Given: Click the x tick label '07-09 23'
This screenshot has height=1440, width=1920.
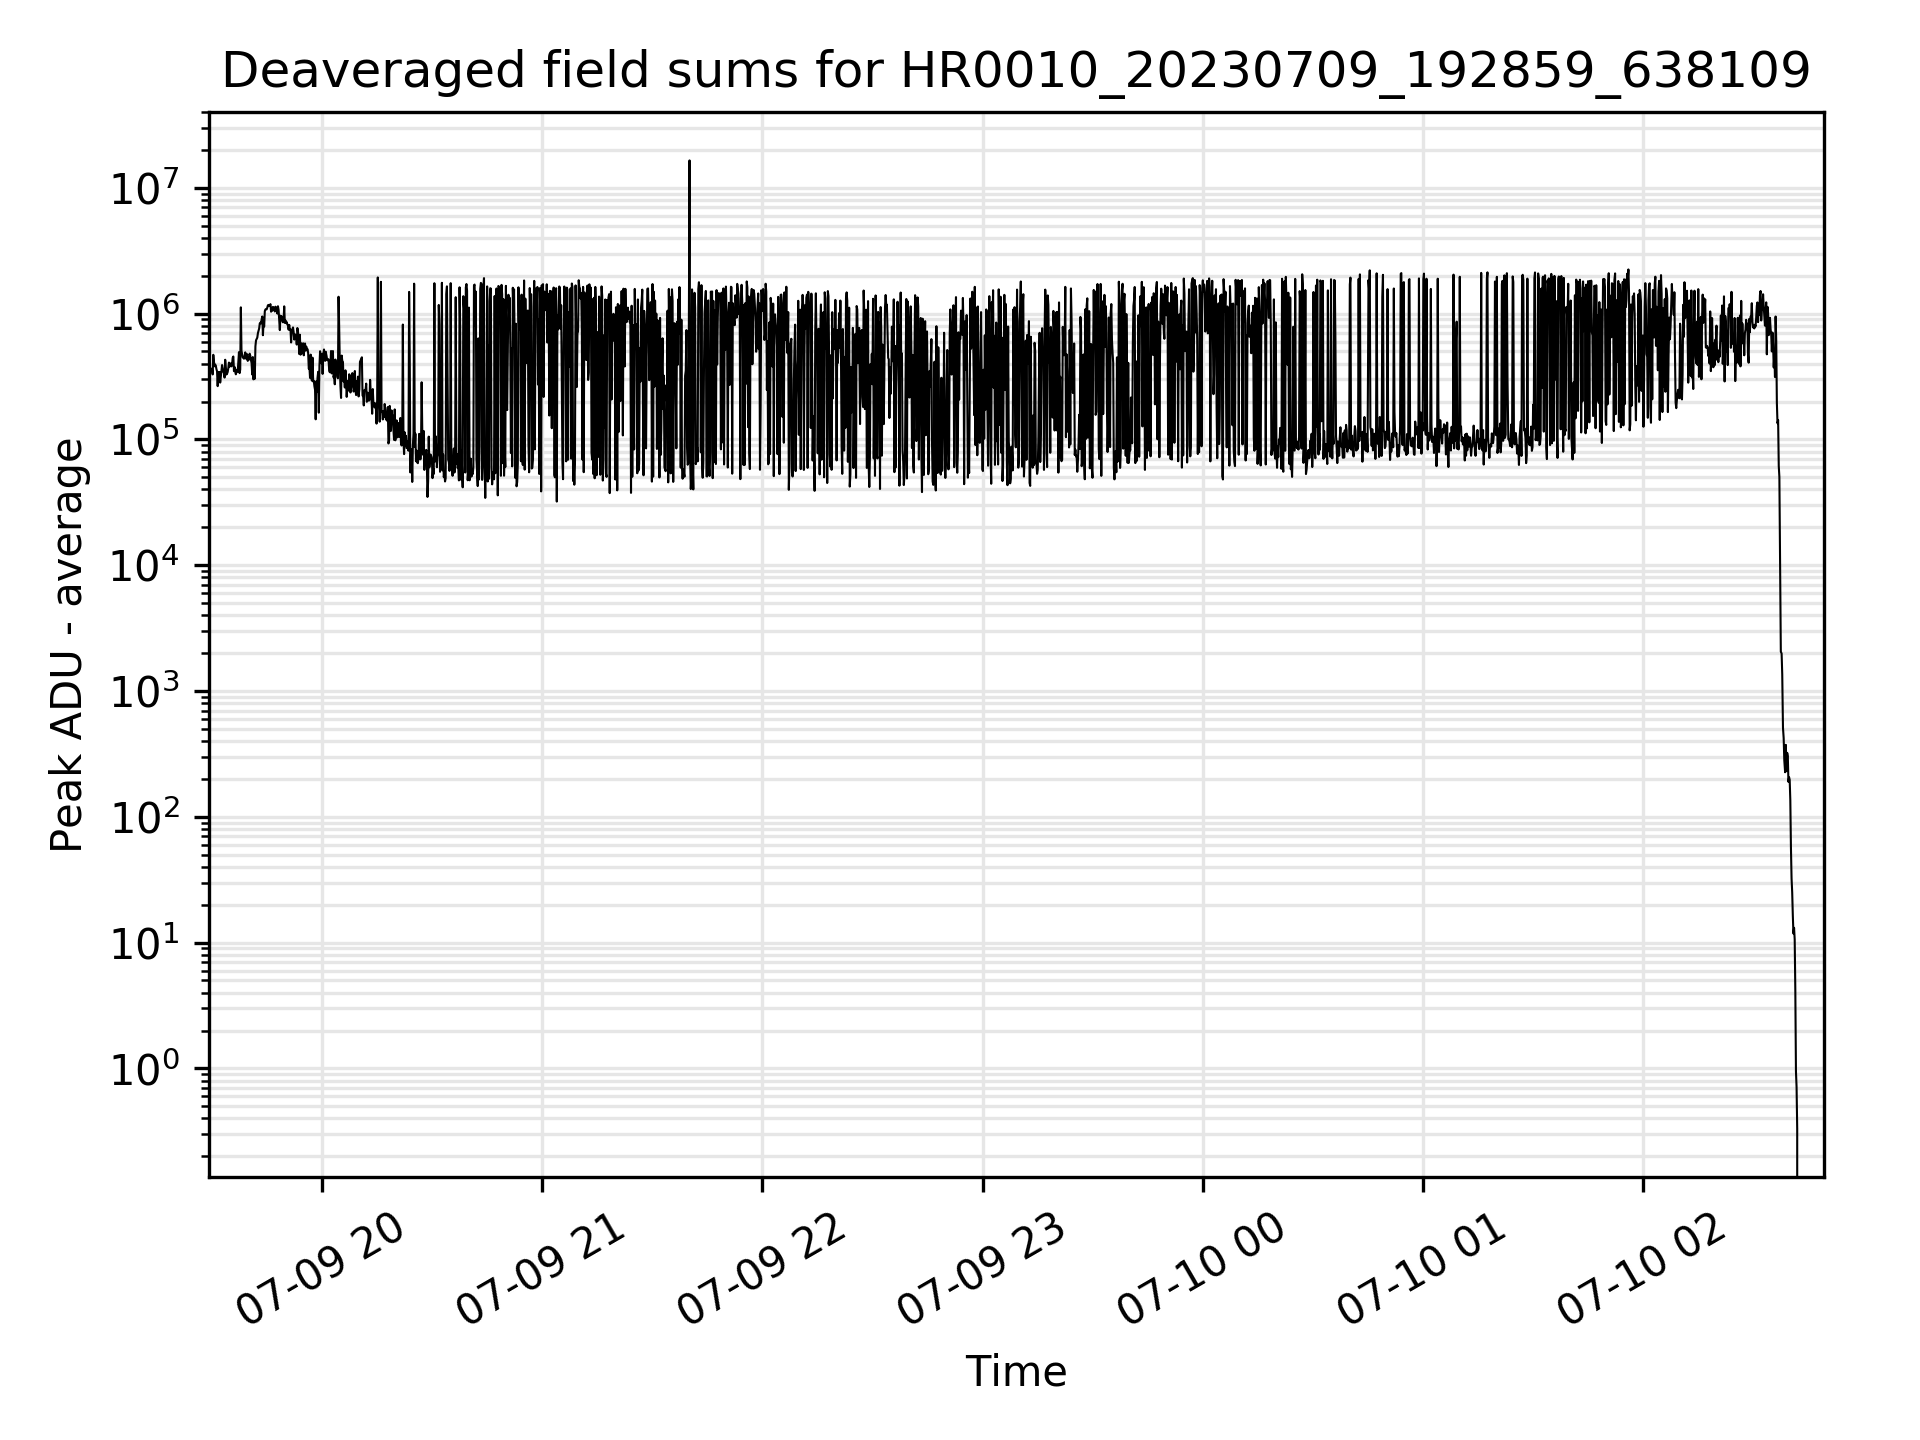Looking at the screenshot, I should click(x=981, y=1270).
